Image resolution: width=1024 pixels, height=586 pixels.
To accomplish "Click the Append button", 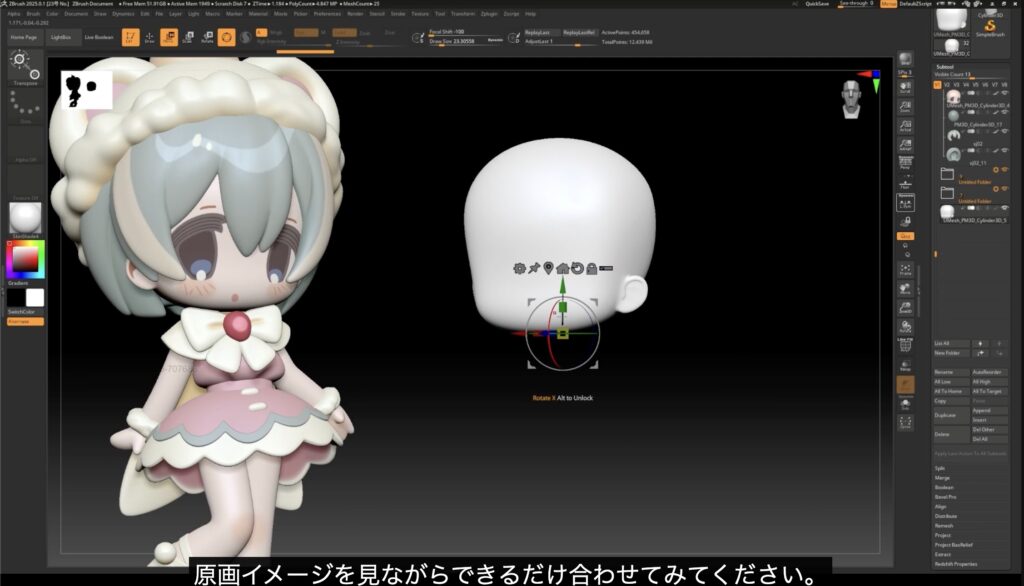I will 989,411.
